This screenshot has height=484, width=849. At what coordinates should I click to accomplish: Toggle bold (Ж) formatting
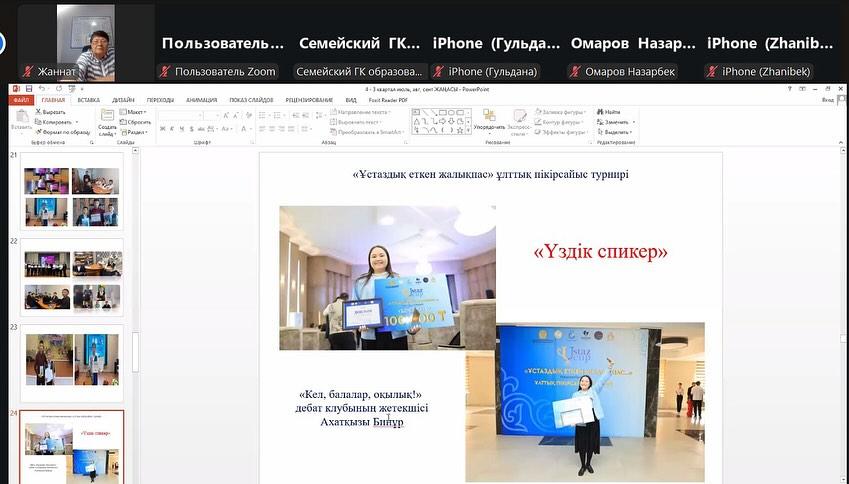pyautogui.click(x=162, y=129)
